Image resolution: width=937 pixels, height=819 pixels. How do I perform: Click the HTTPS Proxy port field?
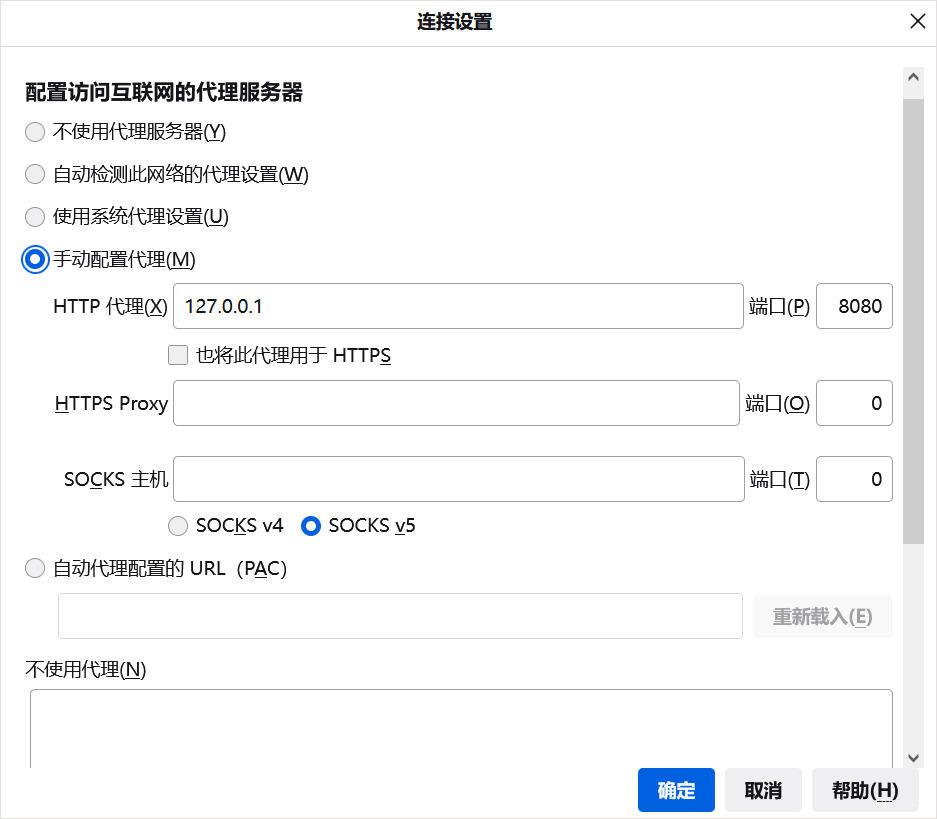coord(854,404)
